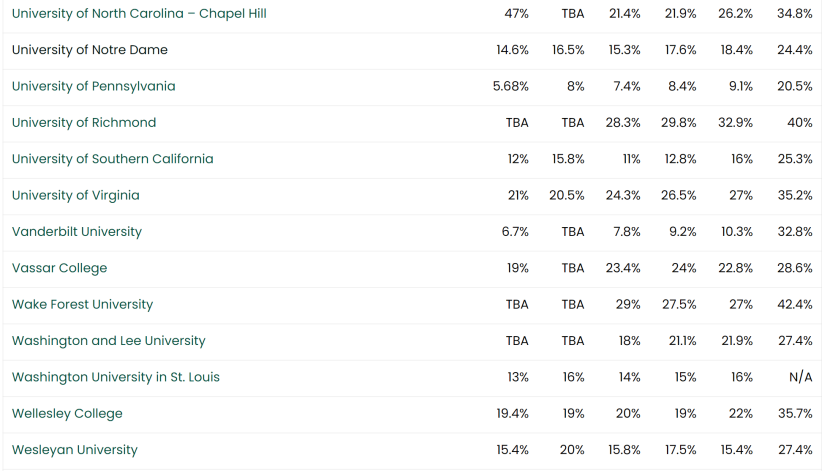This screenshot has height=471, width=830.
Task: Open Washington University in St. Louis link
Action: (116, 377)
